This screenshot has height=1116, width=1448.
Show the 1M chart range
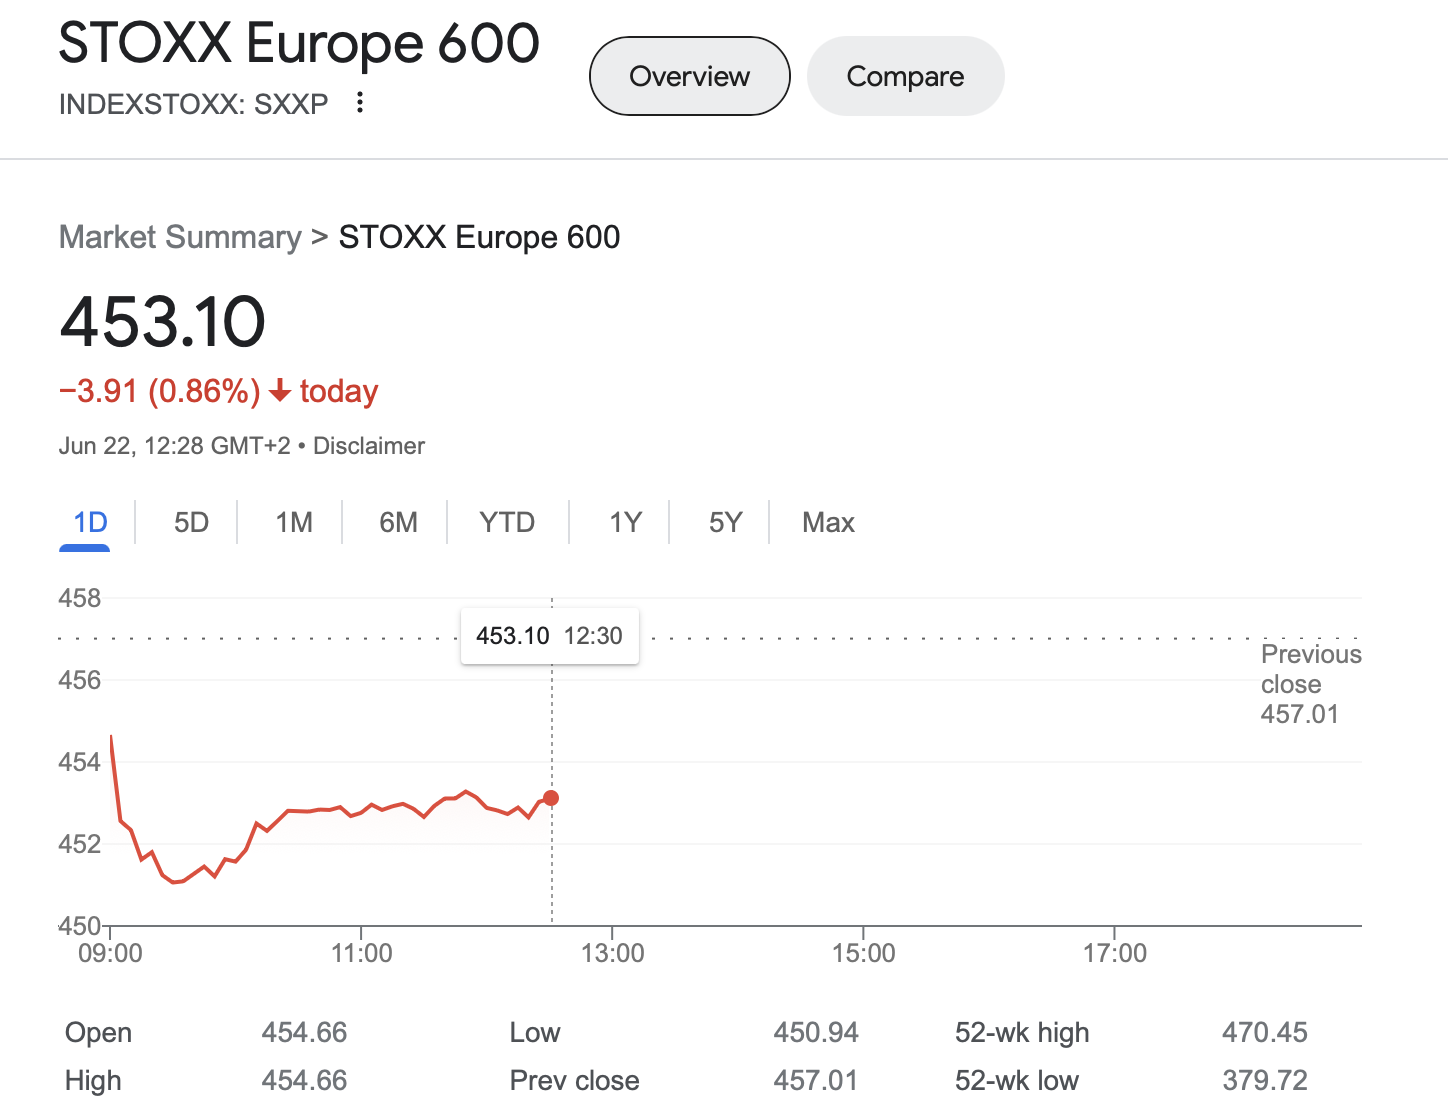pos(294,522)
